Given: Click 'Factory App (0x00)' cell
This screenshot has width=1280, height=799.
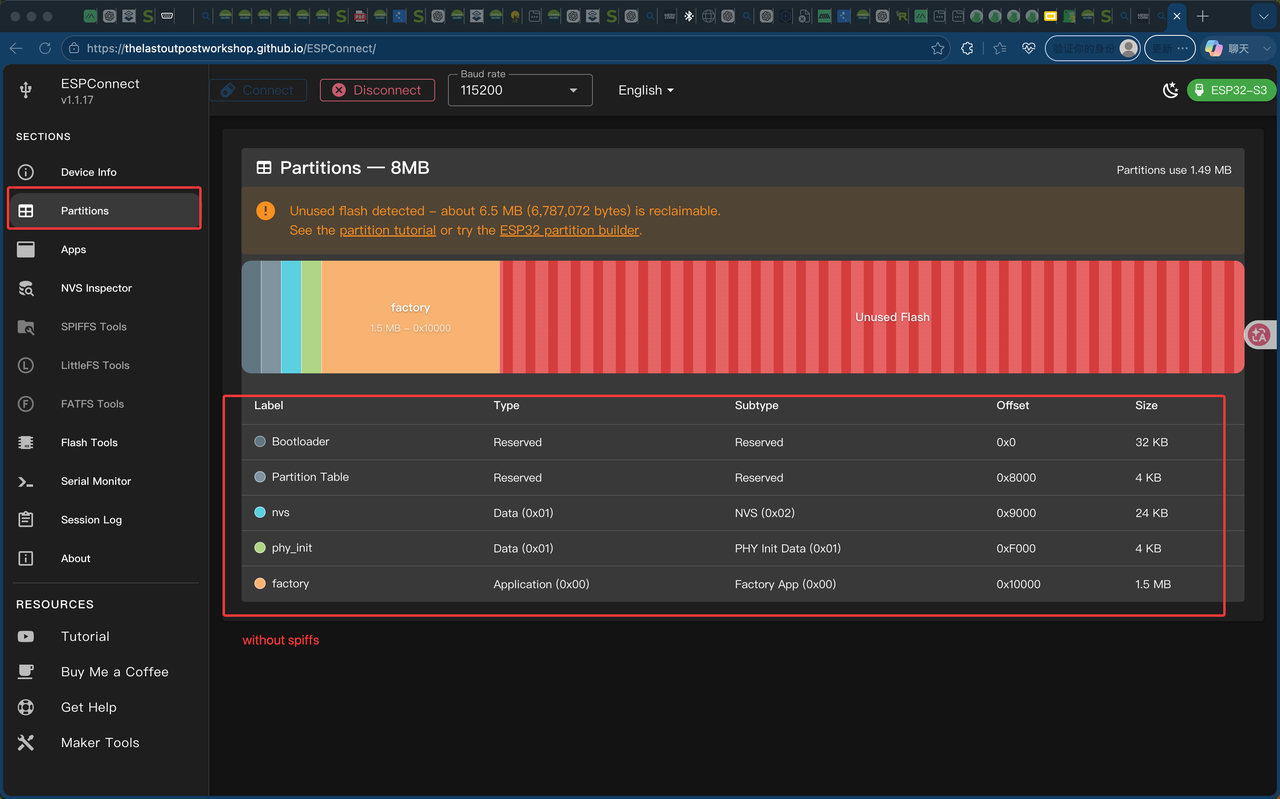Looking at the screenshot, I should click(x=785, y=584).
